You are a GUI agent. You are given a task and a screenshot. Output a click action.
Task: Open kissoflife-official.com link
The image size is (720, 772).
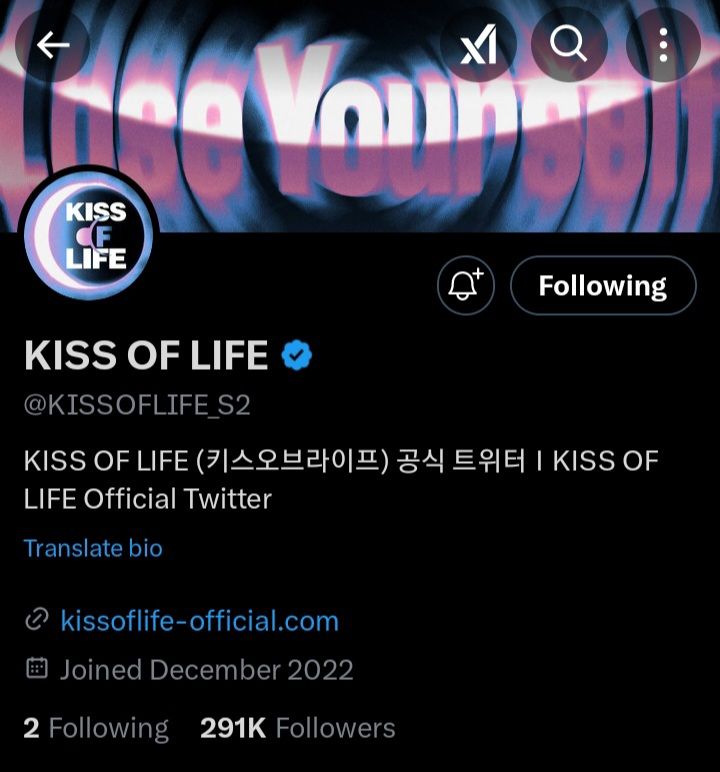coord(199,621)
